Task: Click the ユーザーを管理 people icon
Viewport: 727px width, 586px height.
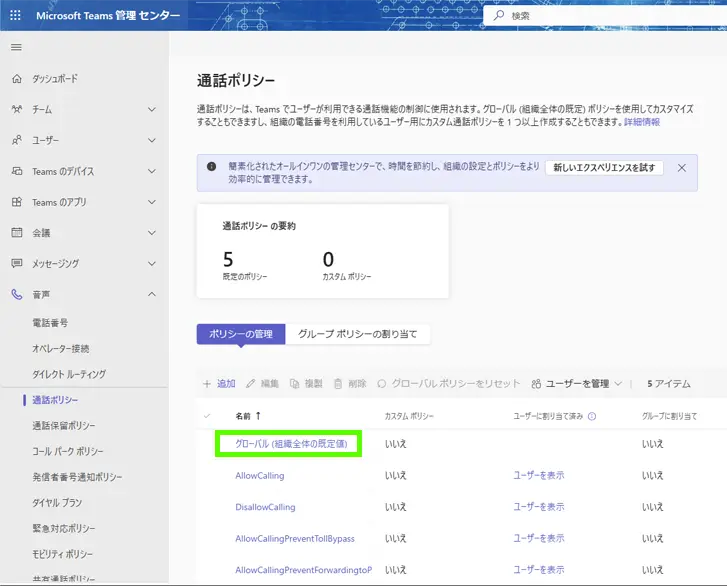Action: pyautogui.click(x=536, y=384)
